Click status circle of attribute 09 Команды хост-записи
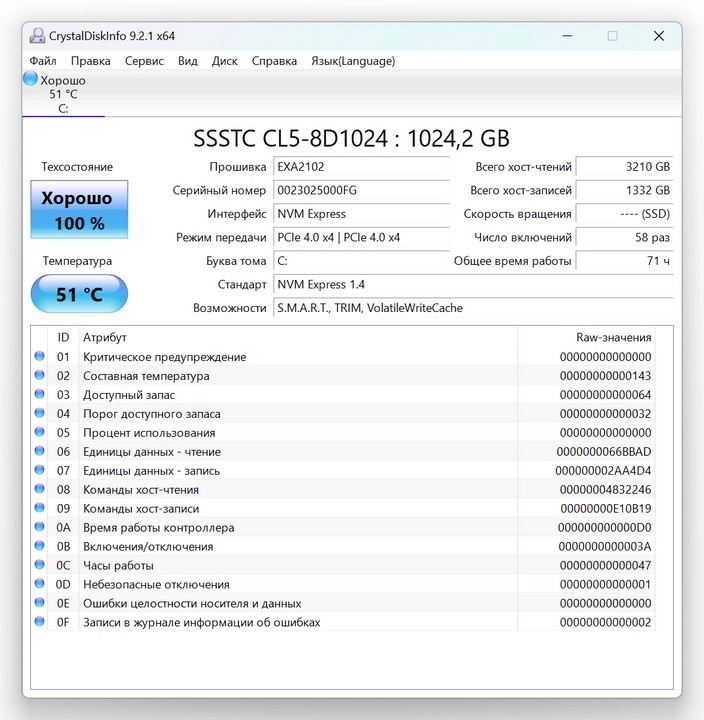 39,508
